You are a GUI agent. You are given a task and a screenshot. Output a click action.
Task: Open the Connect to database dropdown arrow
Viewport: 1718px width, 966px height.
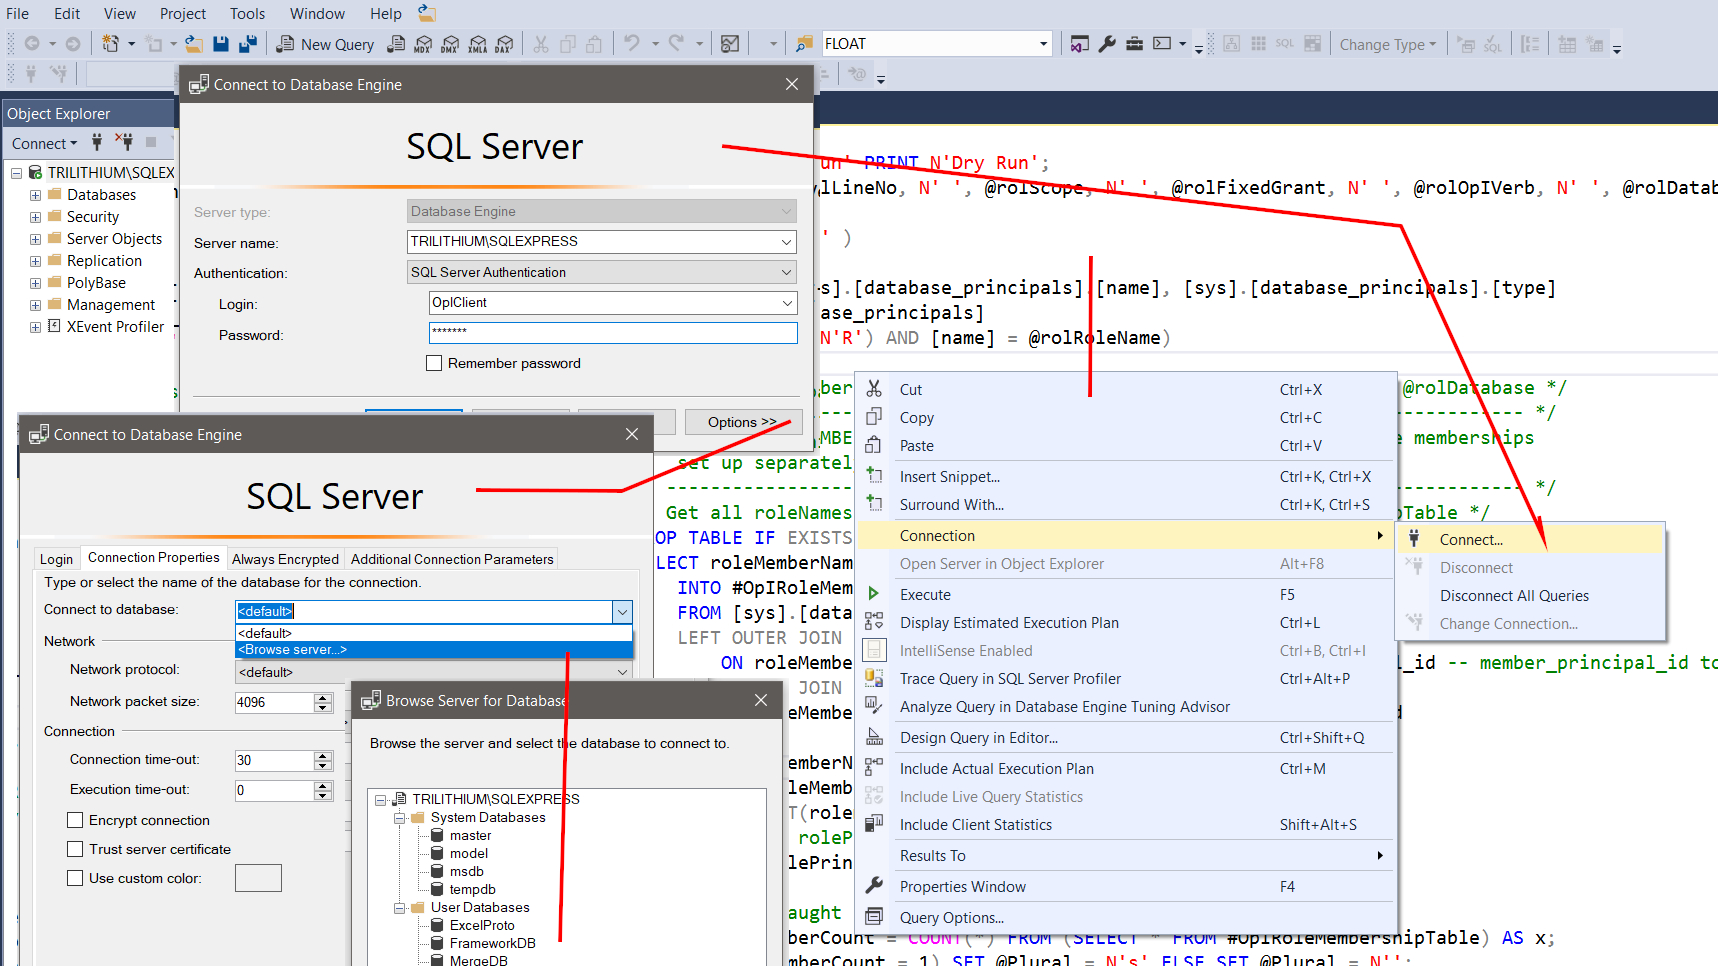pyautogui.click(x=622, y=611)
